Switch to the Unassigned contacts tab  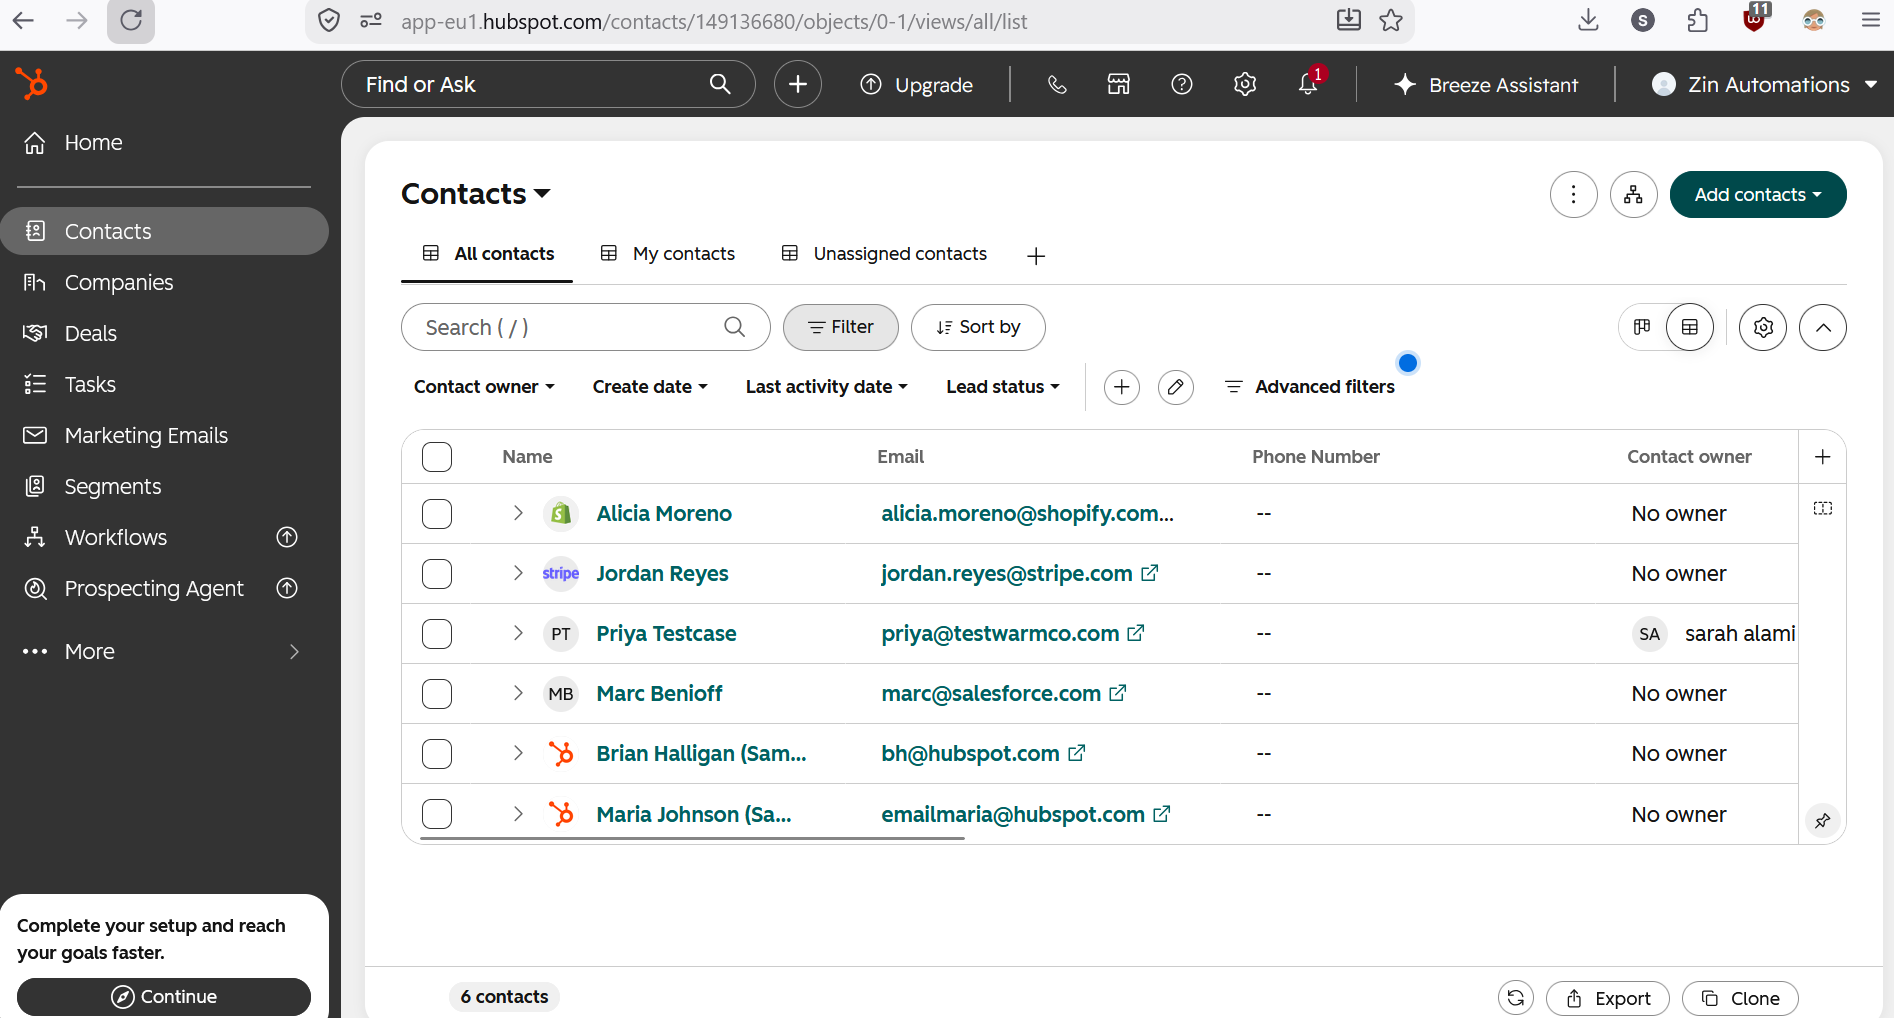pos(884,254)
